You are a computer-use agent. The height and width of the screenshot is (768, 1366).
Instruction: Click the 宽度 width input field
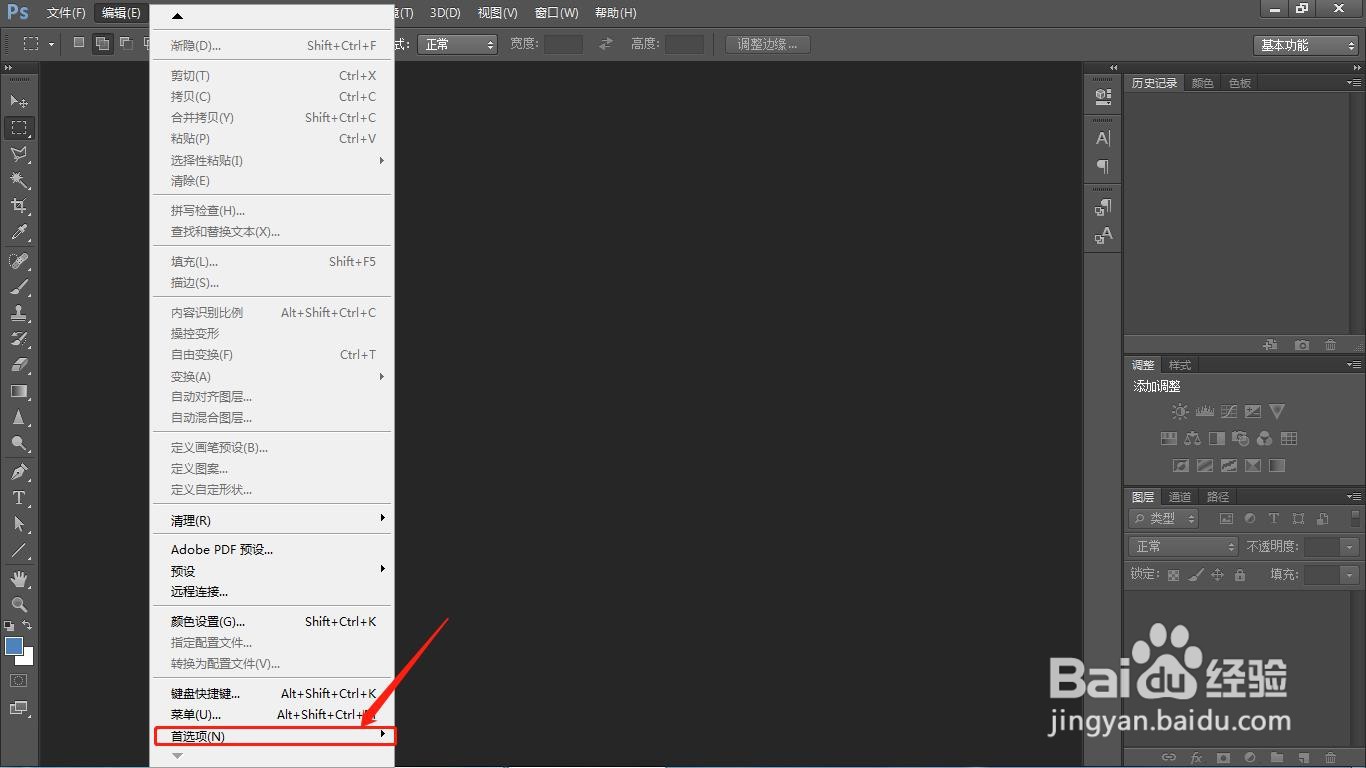point(563,44)
